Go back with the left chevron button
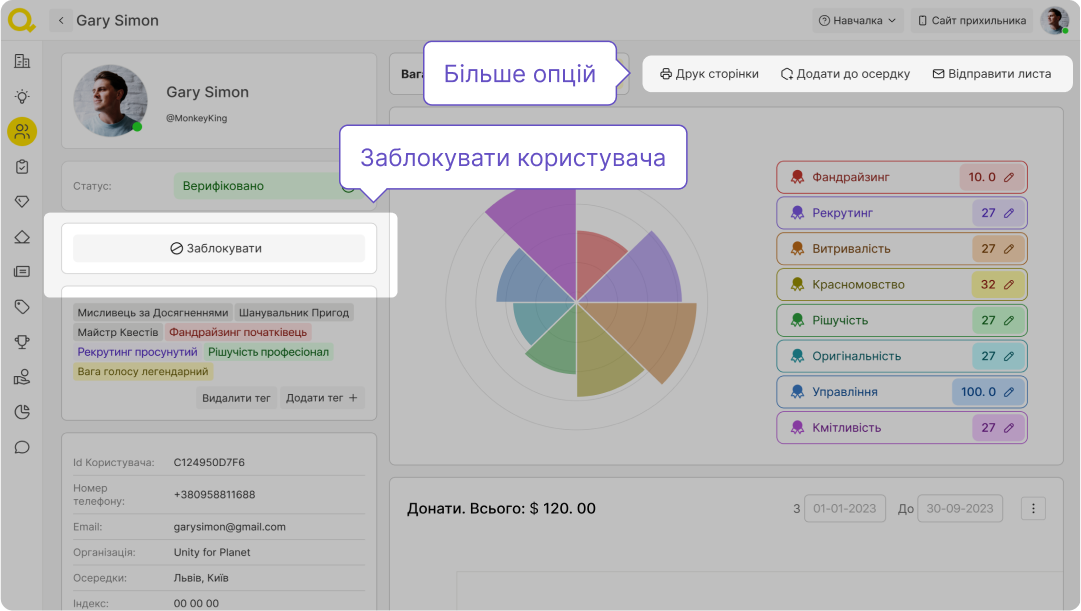Screen dimensions: 1081x611 tap(62, 20)
